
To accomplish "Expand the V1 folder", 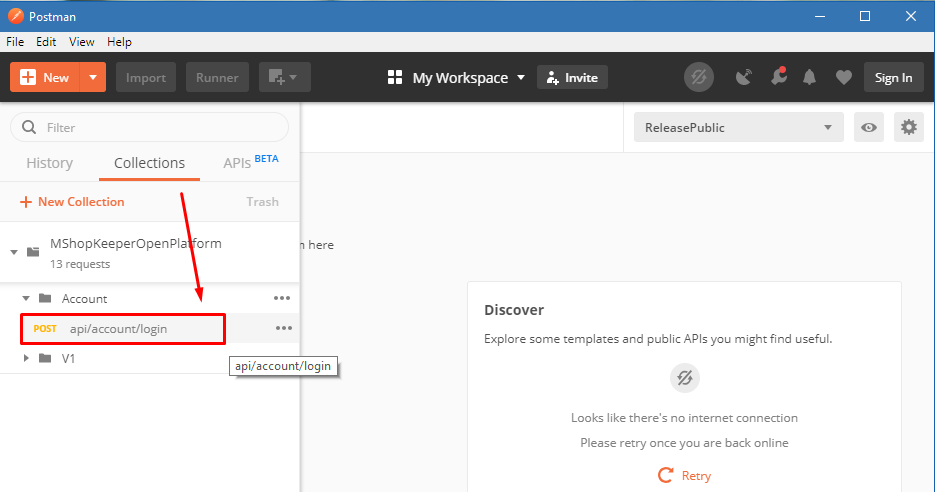I will 26,358.
